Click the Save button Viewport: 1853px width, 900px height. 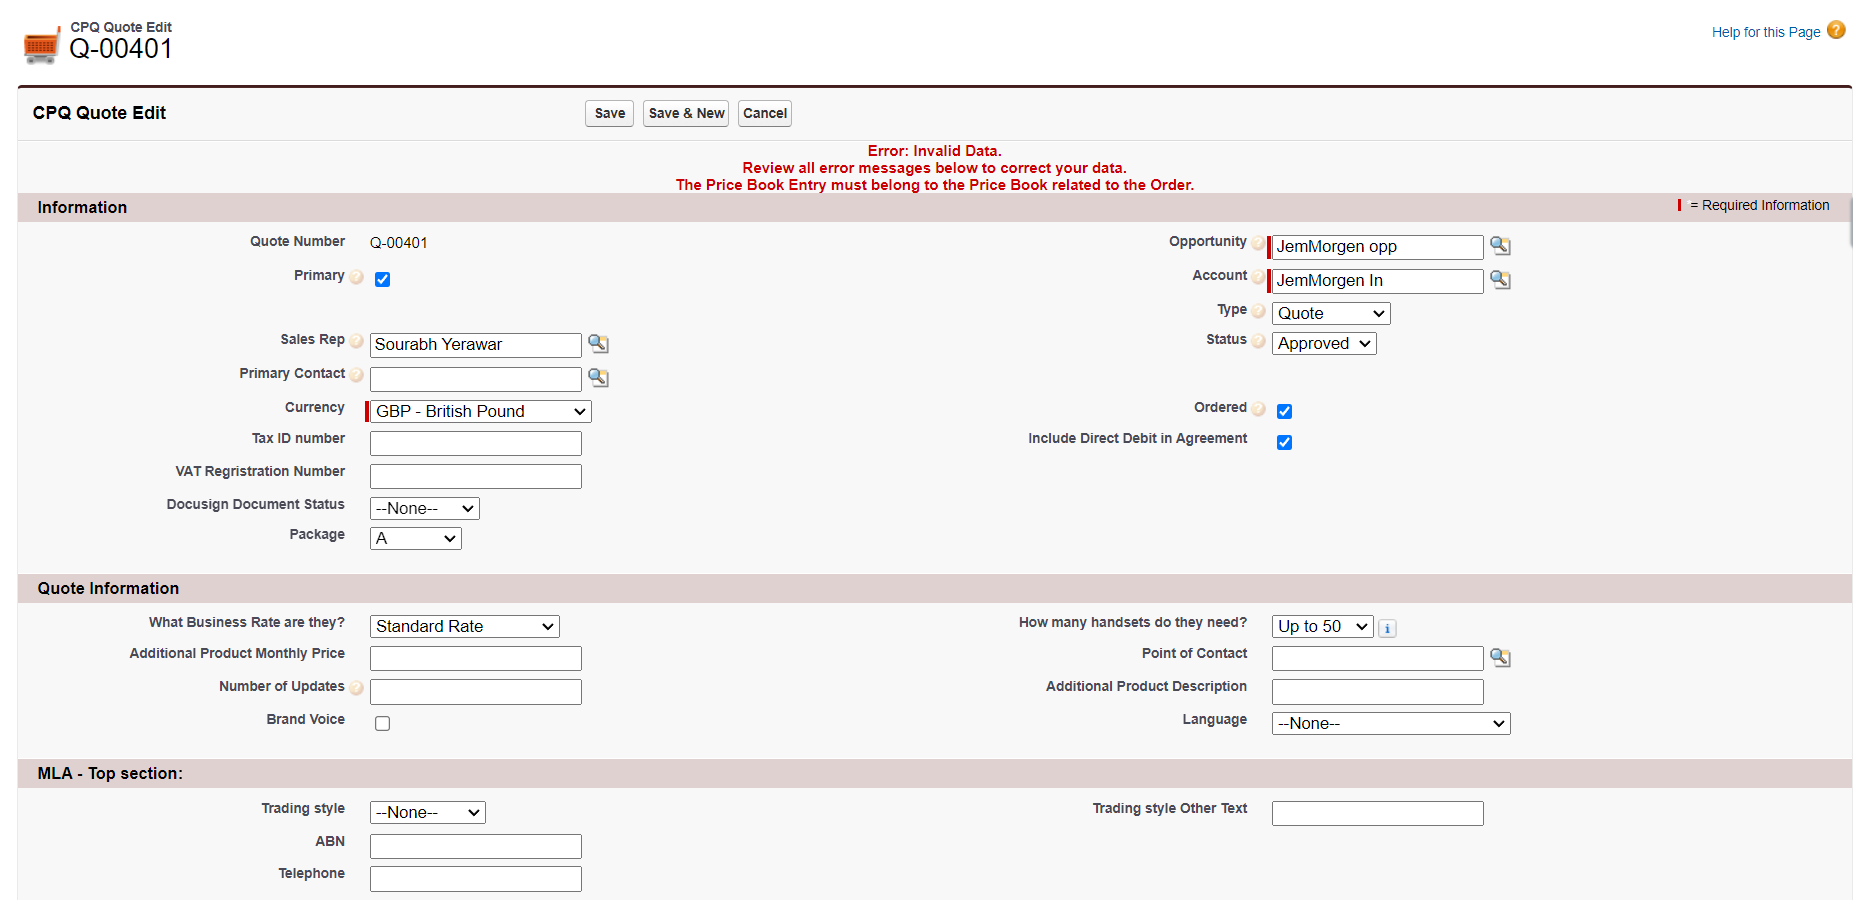point(609,113)
